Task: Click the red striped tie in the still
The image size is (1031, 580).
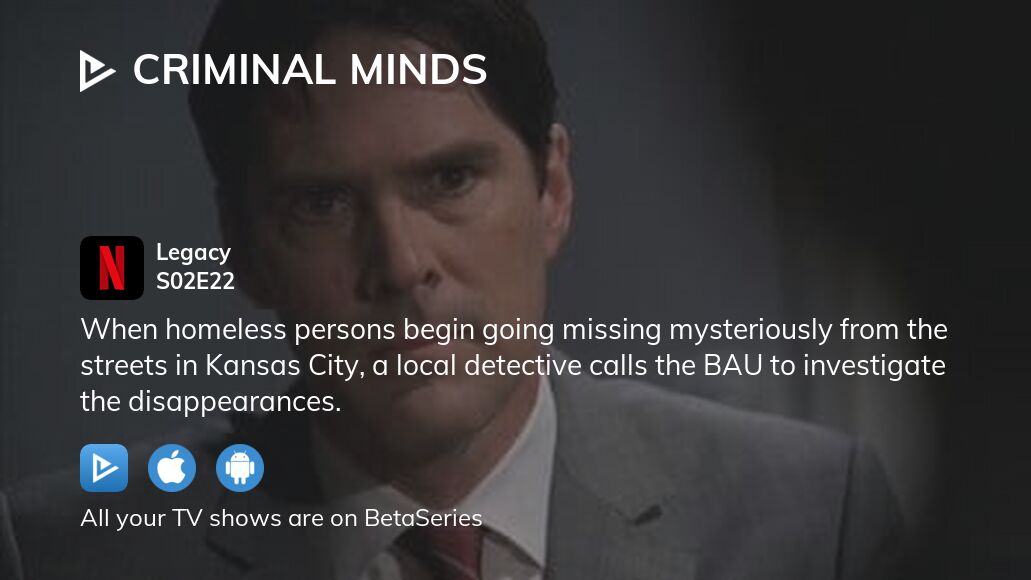Action: click(x=454, y=554)
